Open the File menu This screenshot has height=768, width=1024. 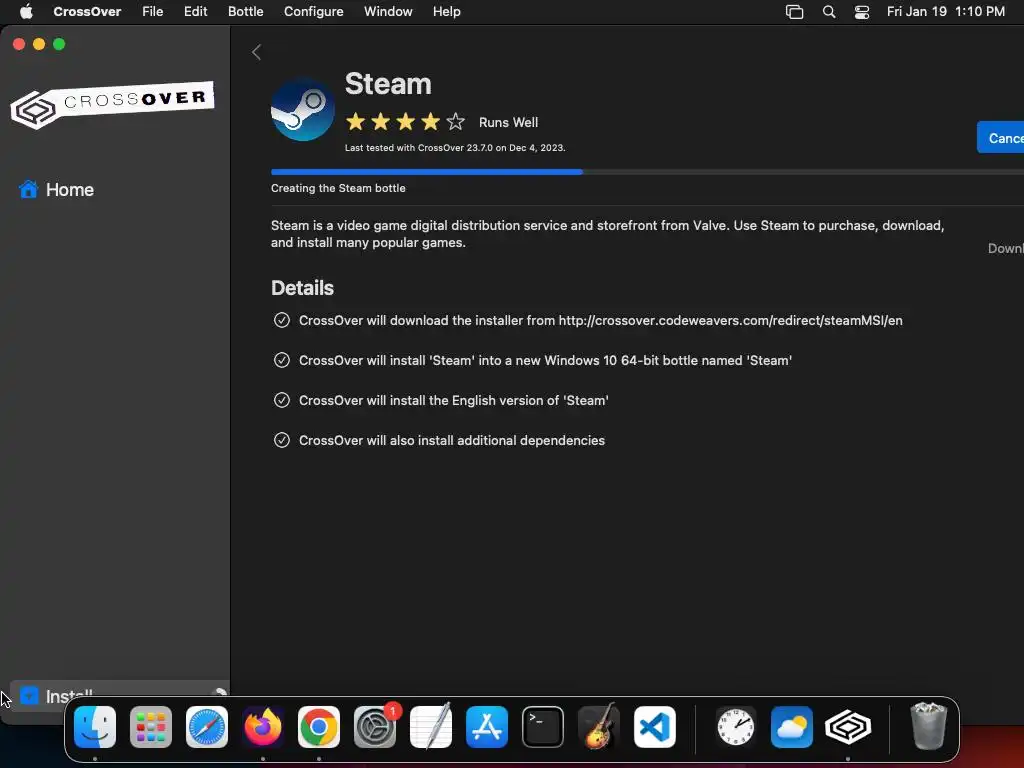click(153, 12)
